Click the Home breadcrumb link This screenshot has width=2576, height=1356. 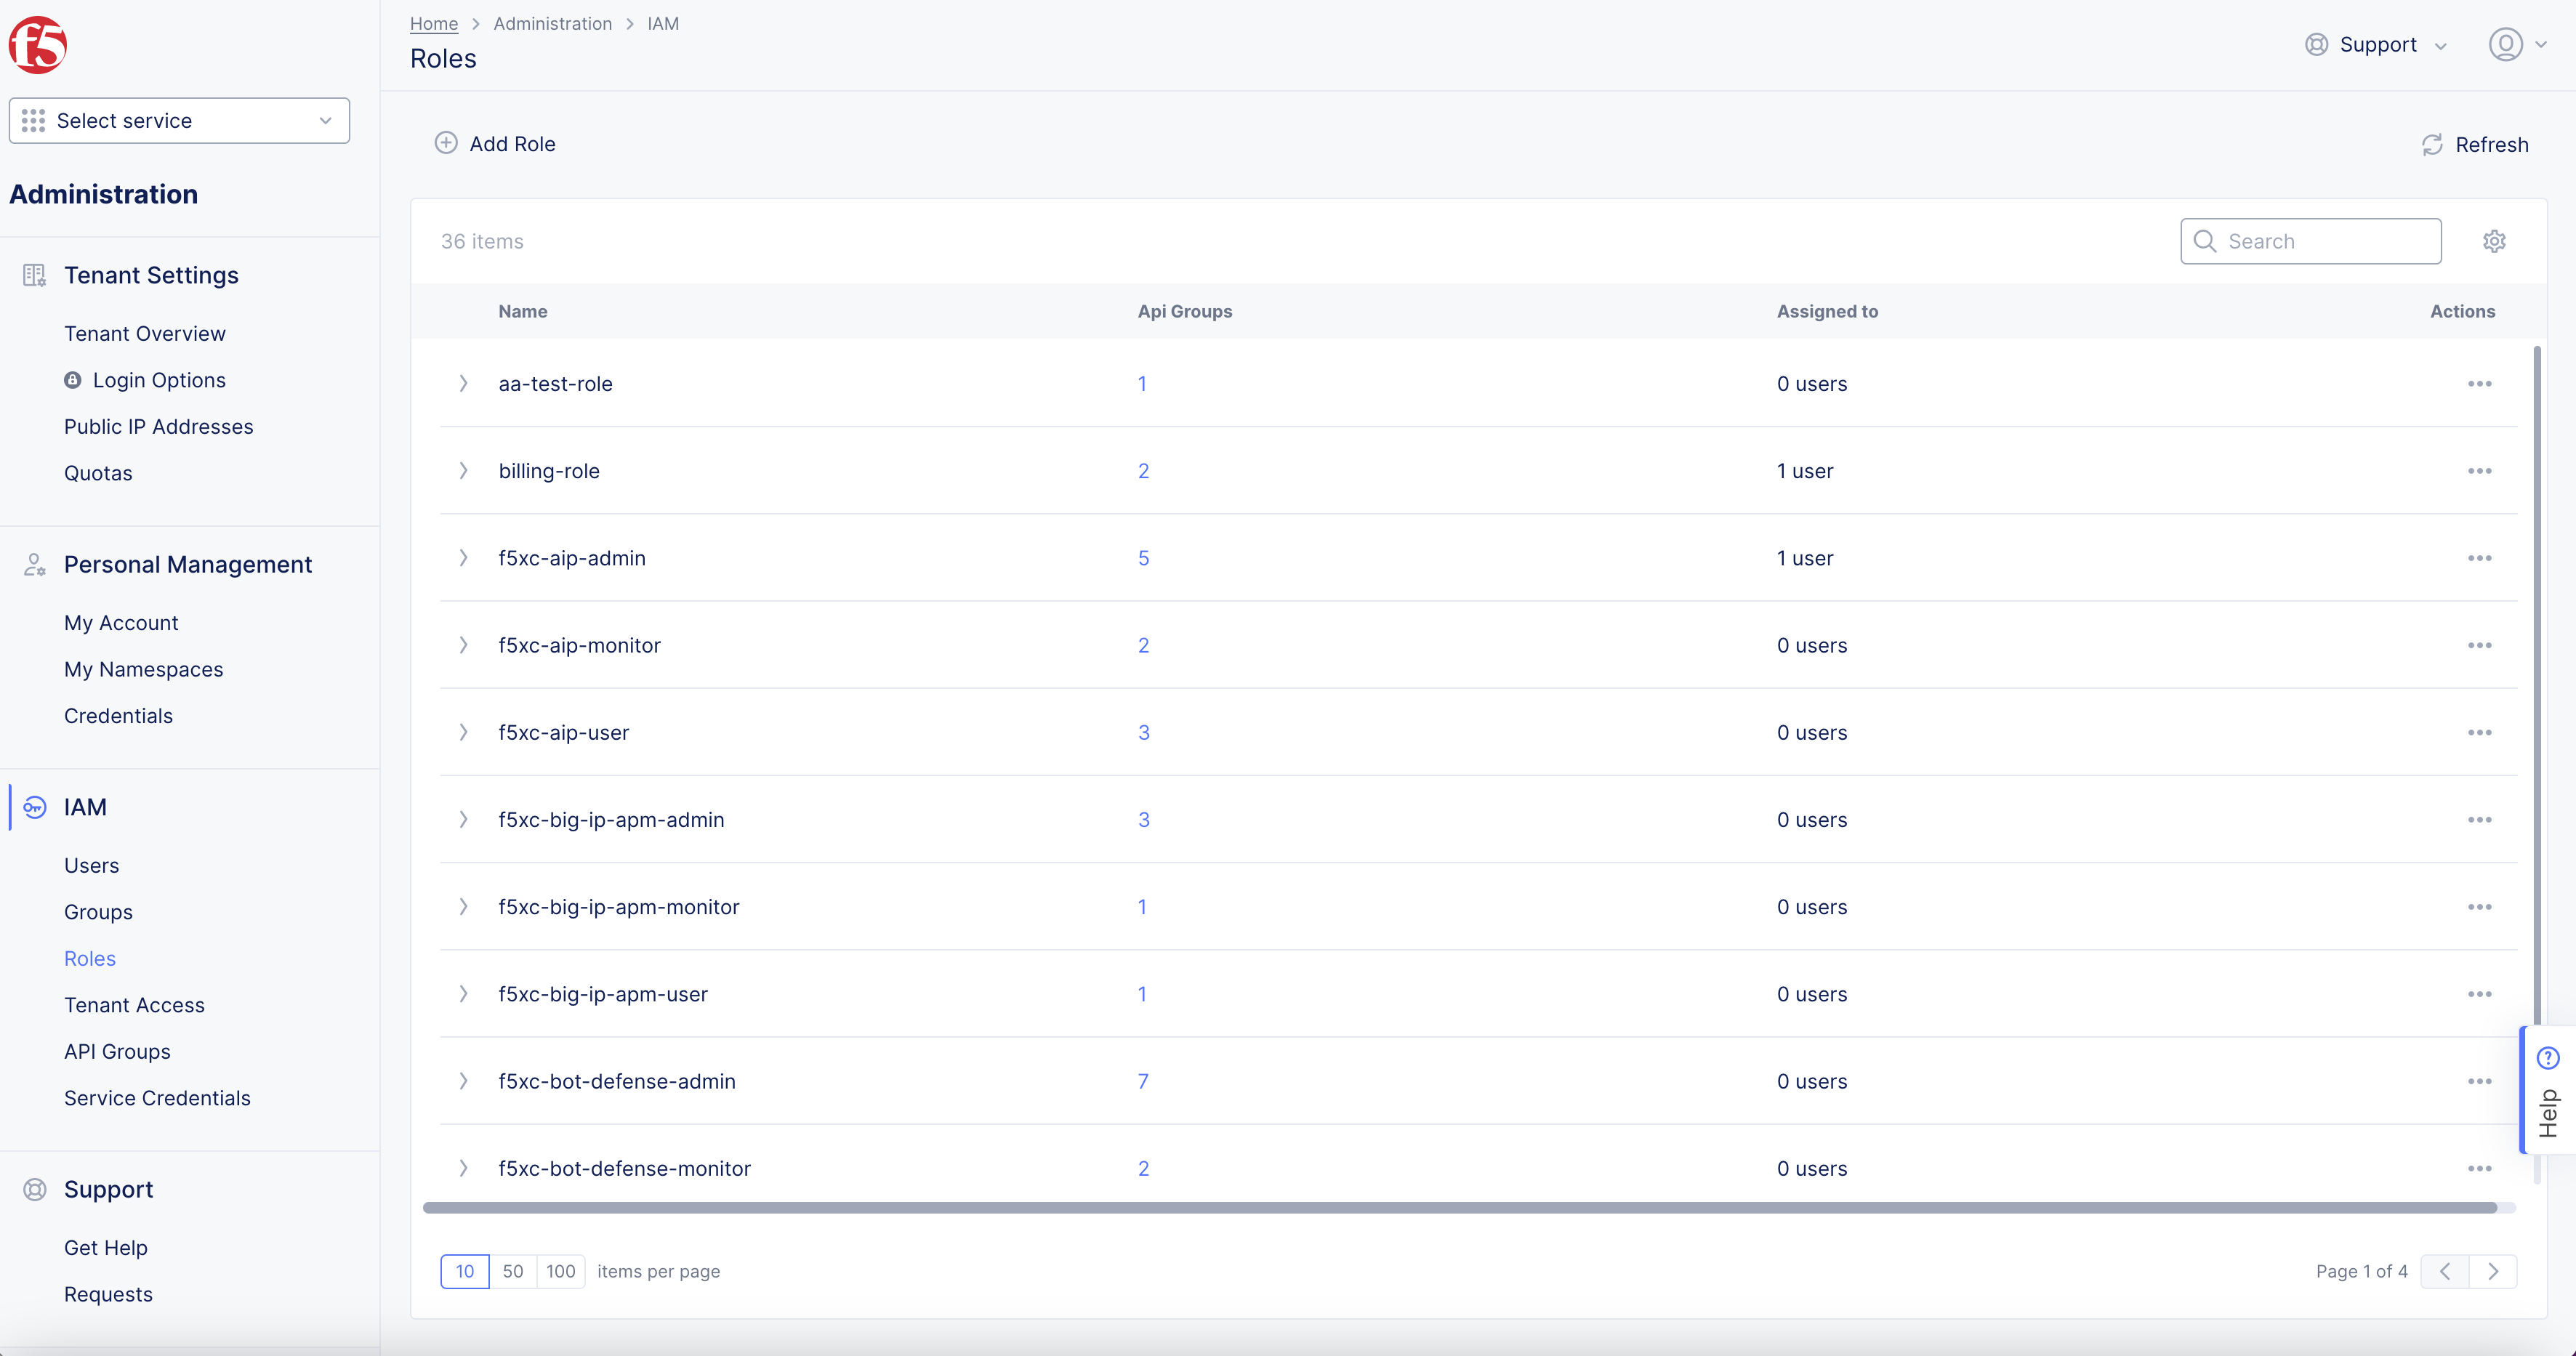point(433,23)
